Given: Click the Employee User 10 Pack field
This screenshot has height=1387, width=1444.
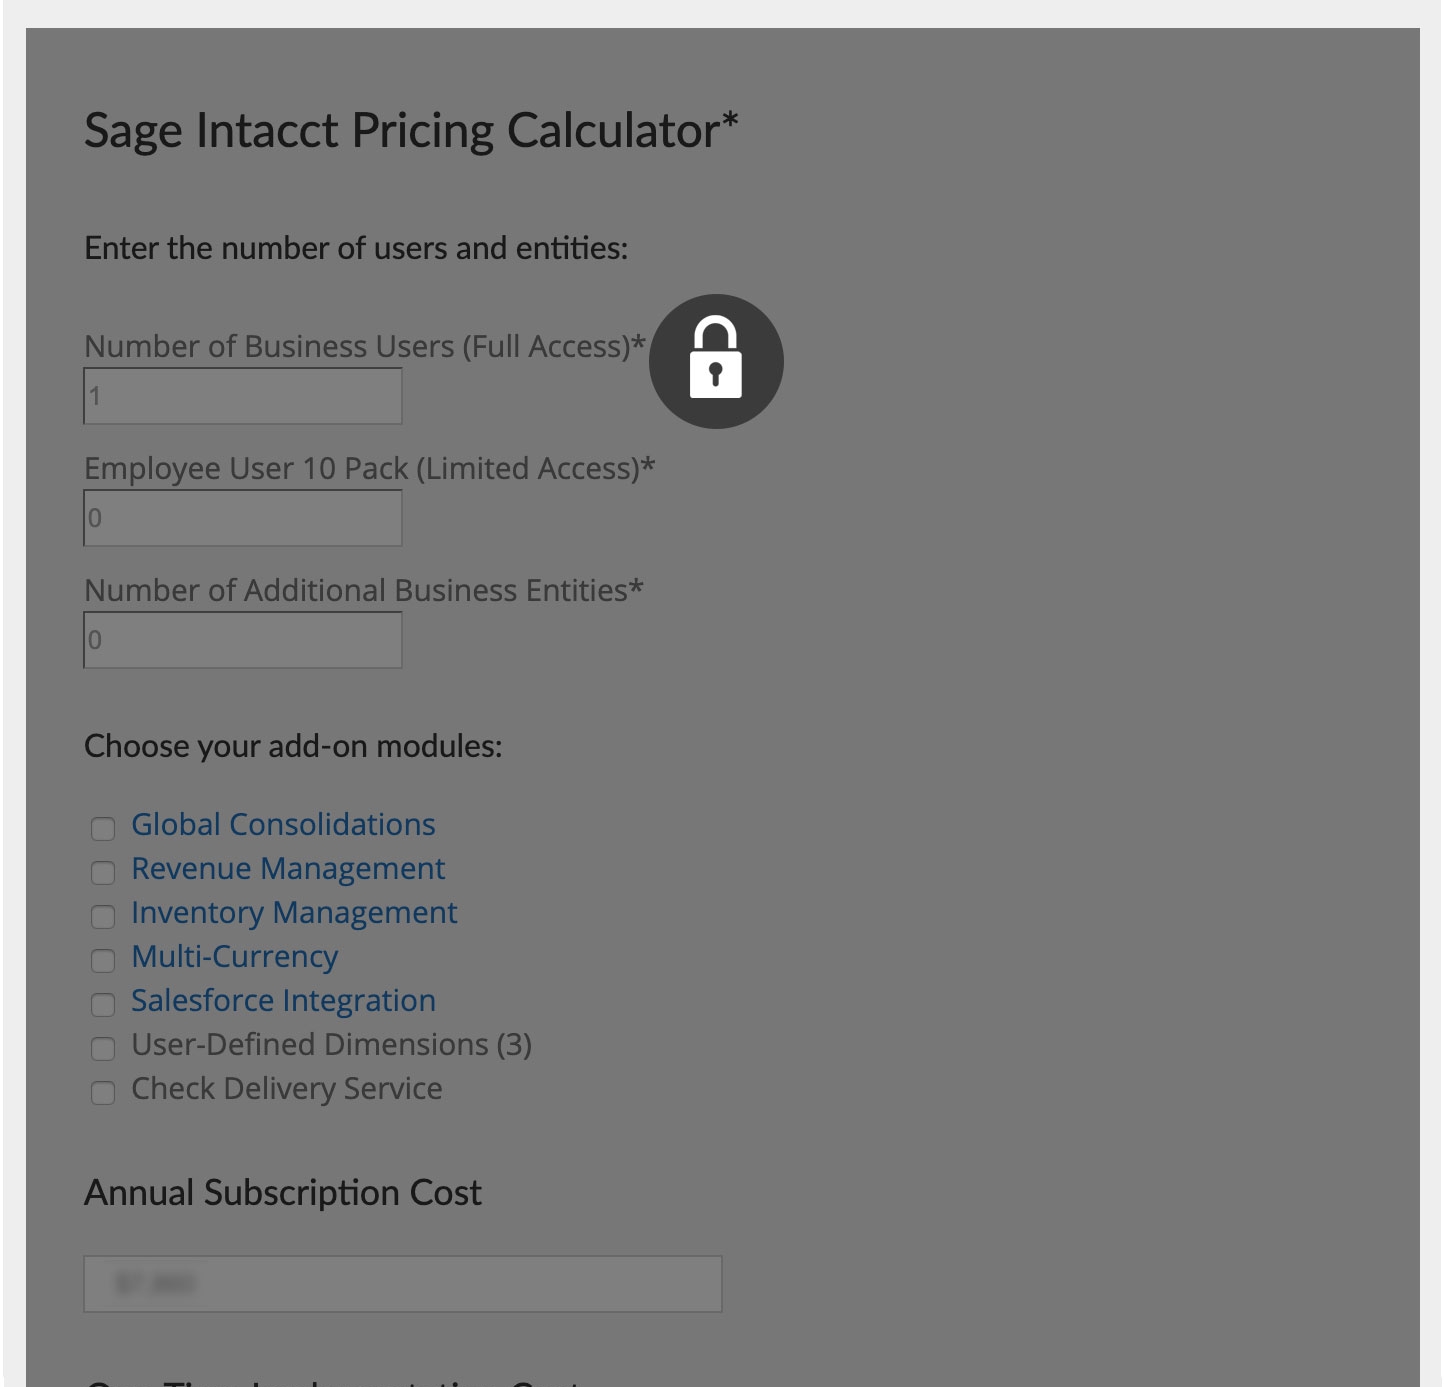Looking at the screenshot, I should 243,518.
